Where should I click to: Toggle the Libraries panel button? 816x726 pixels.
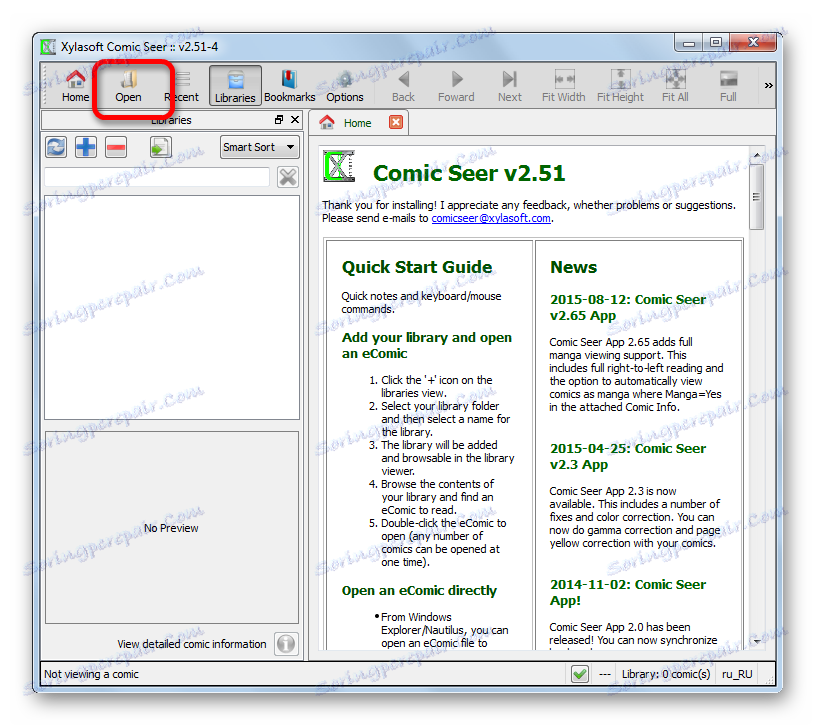pyautogui.click(x=235, y=86)
